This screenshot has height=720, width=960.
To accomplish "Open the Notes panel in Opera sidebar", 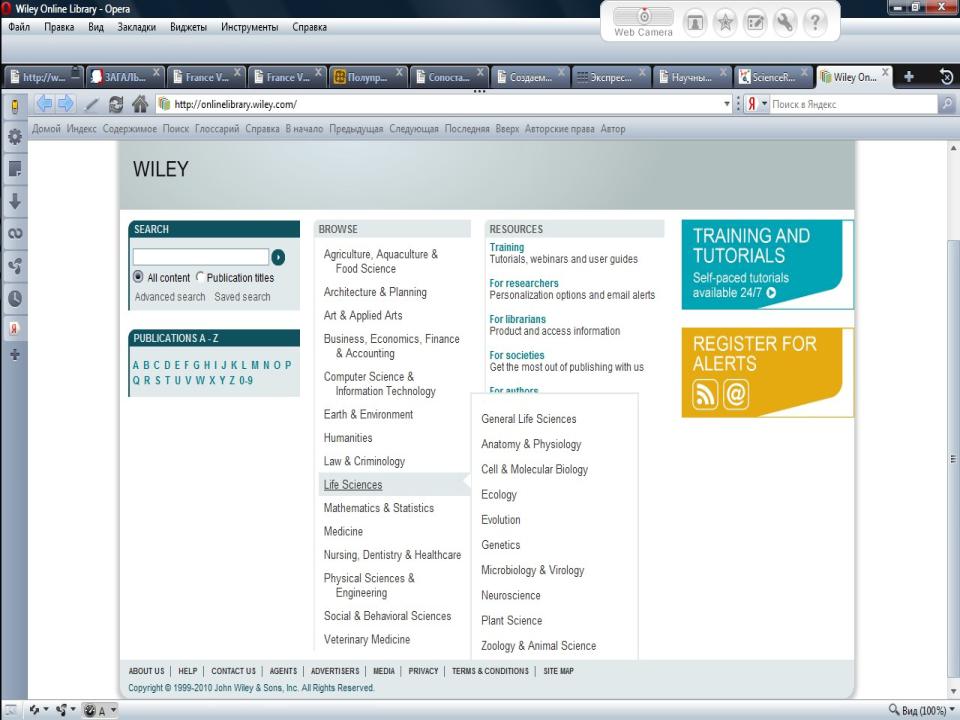I will 15,168.
